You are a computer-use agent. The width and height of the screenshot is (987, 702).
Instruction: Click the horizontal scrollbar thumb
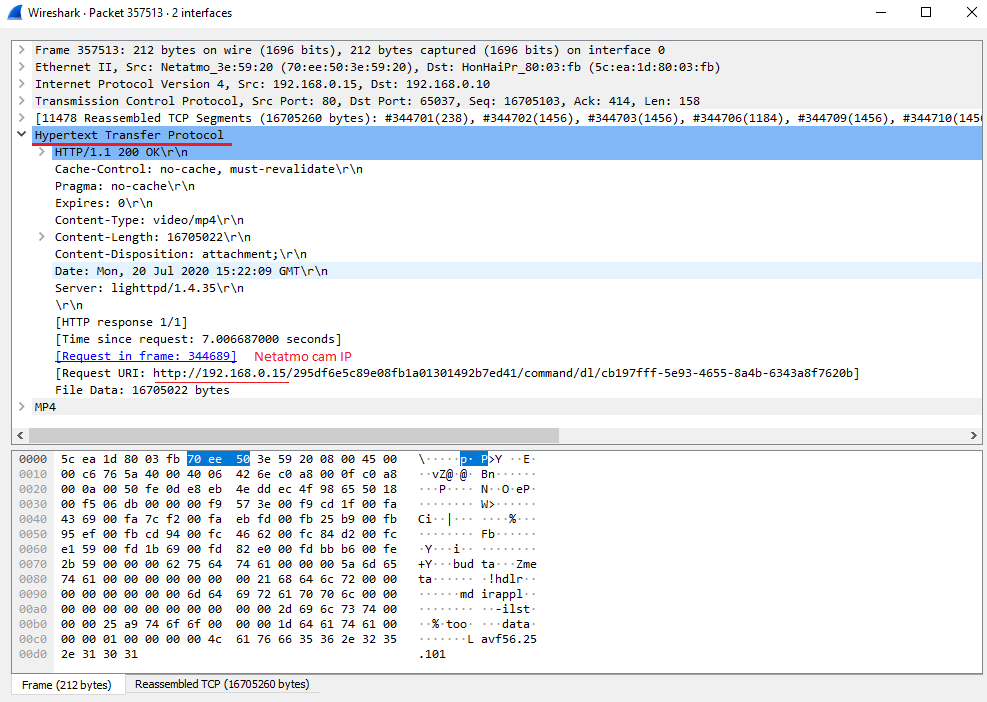pyautogui.click(x=293, y=435)
